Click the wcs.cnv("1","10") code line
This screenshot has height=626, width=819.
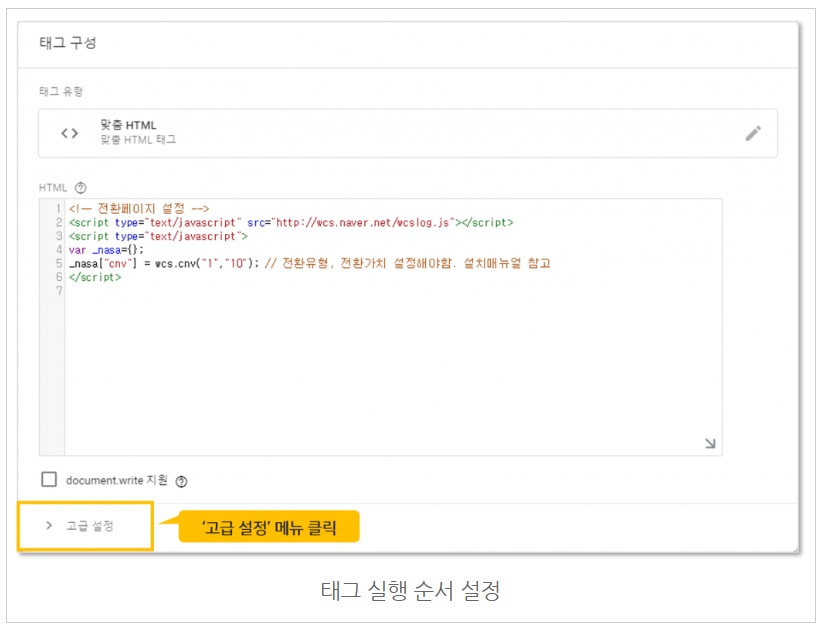point(309,263)
